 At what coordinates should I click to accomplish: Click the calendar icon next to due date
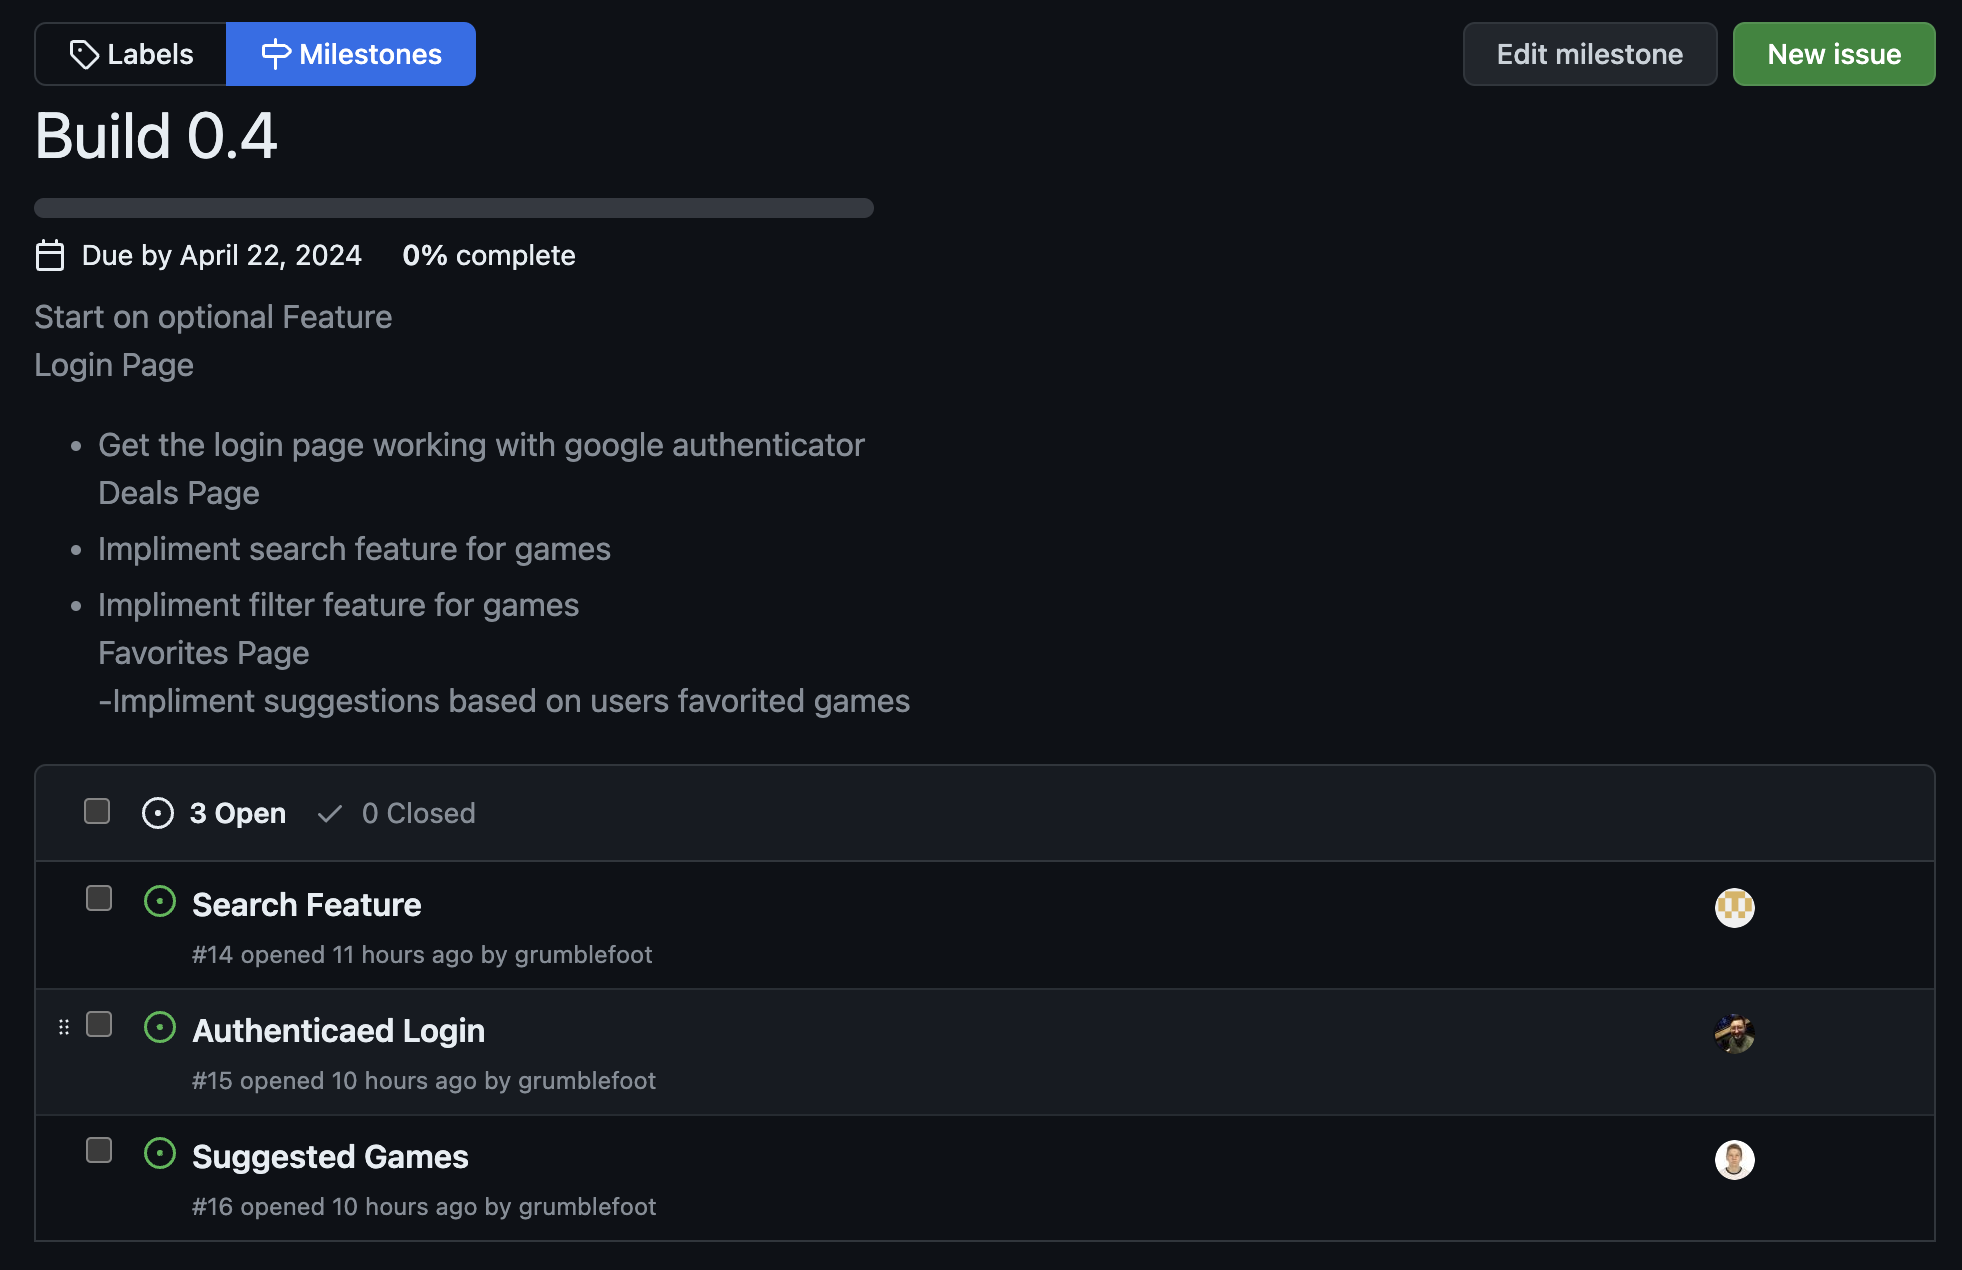point(50,256)
